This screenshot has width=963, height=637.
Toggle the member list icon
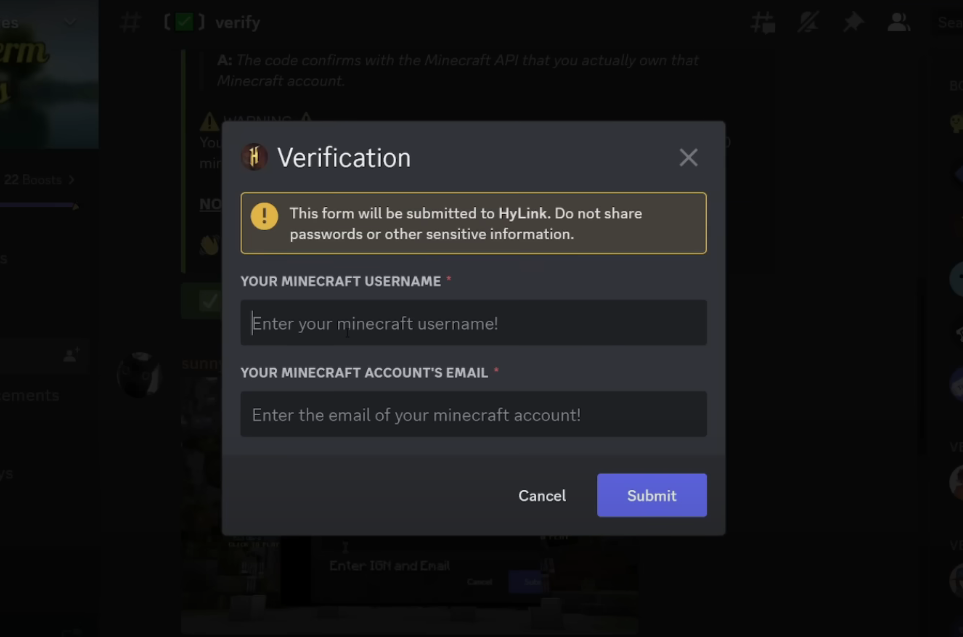click(898, 21)
